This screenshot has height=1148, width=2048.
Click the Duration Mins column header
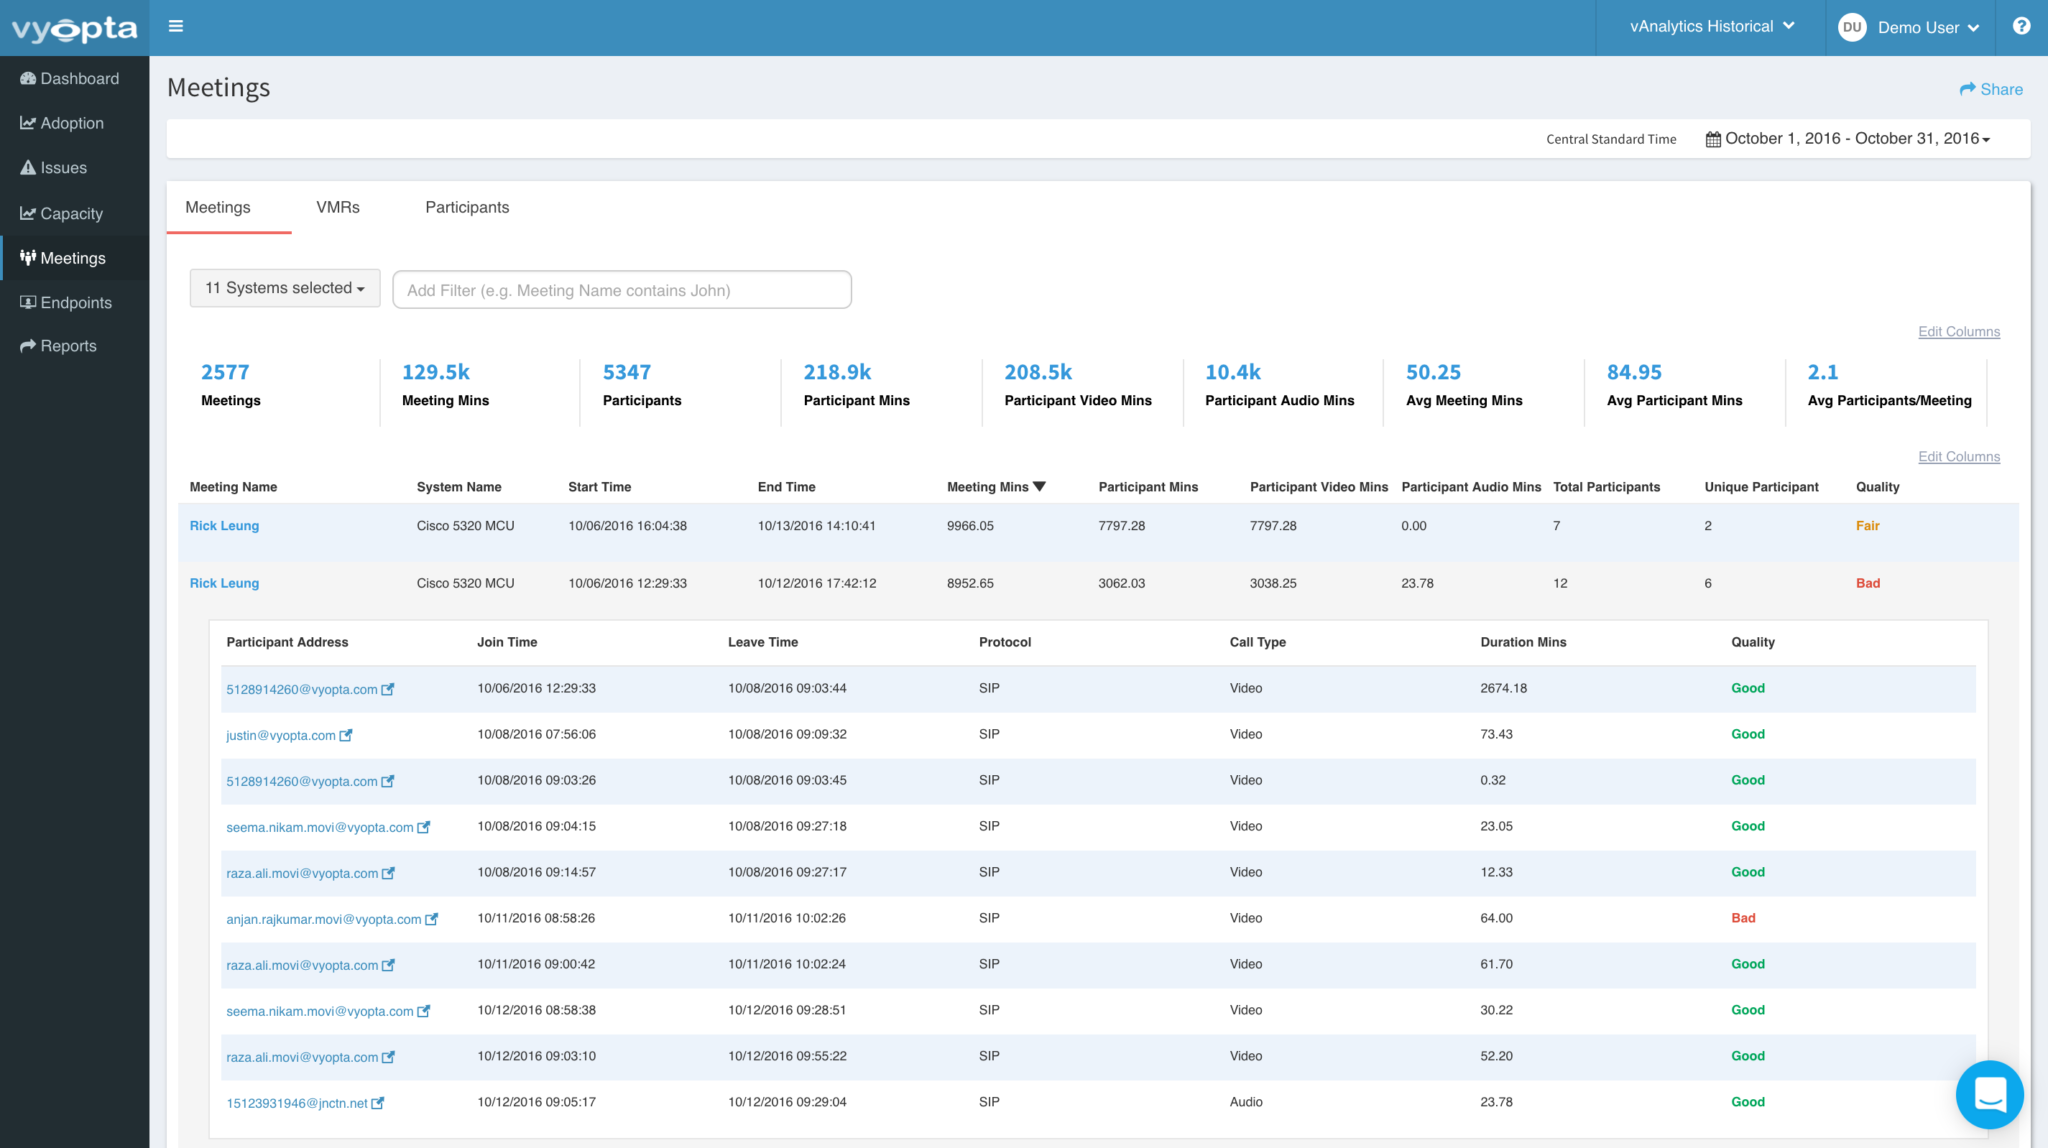coord(1523,642)
